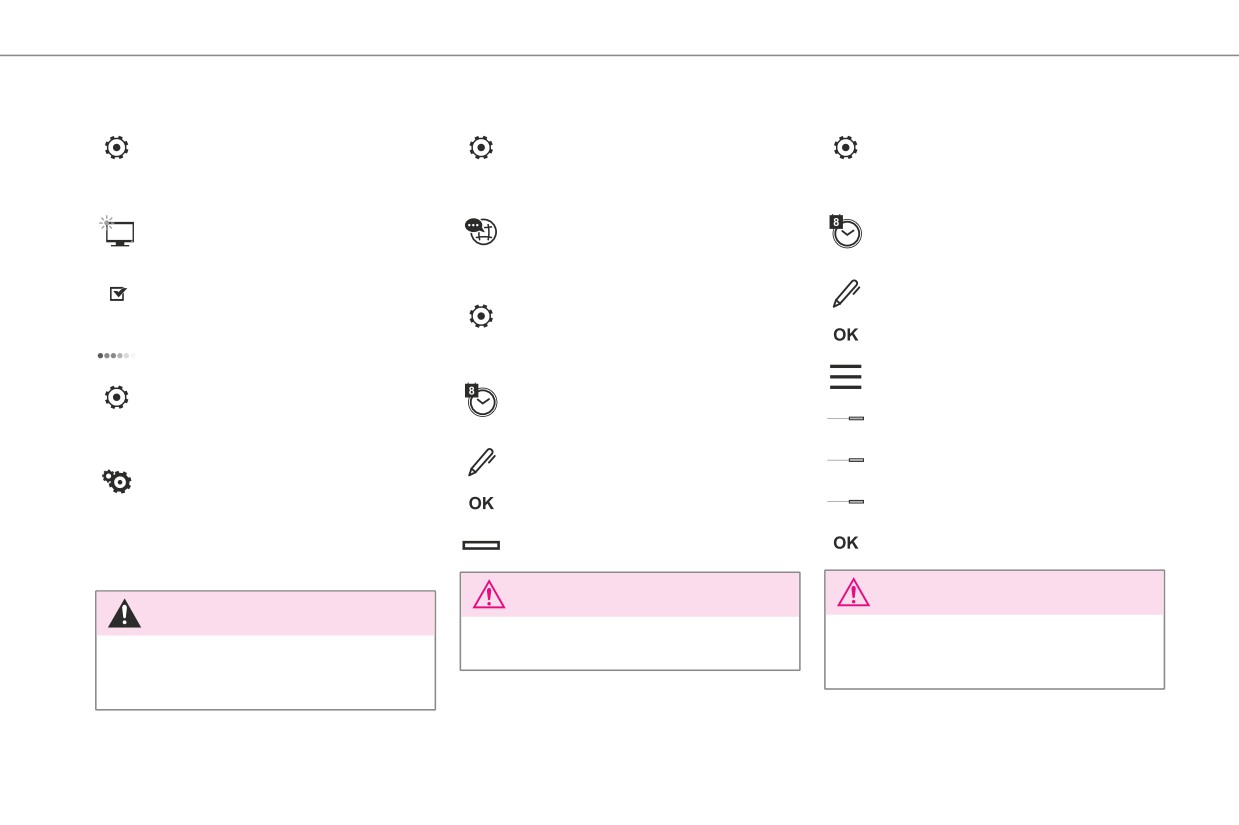This screenshot has width=1239, height=825.
Task: Click the clock icon above the hamburger menu
Action: pyautogui.click(x=846, y=231)
